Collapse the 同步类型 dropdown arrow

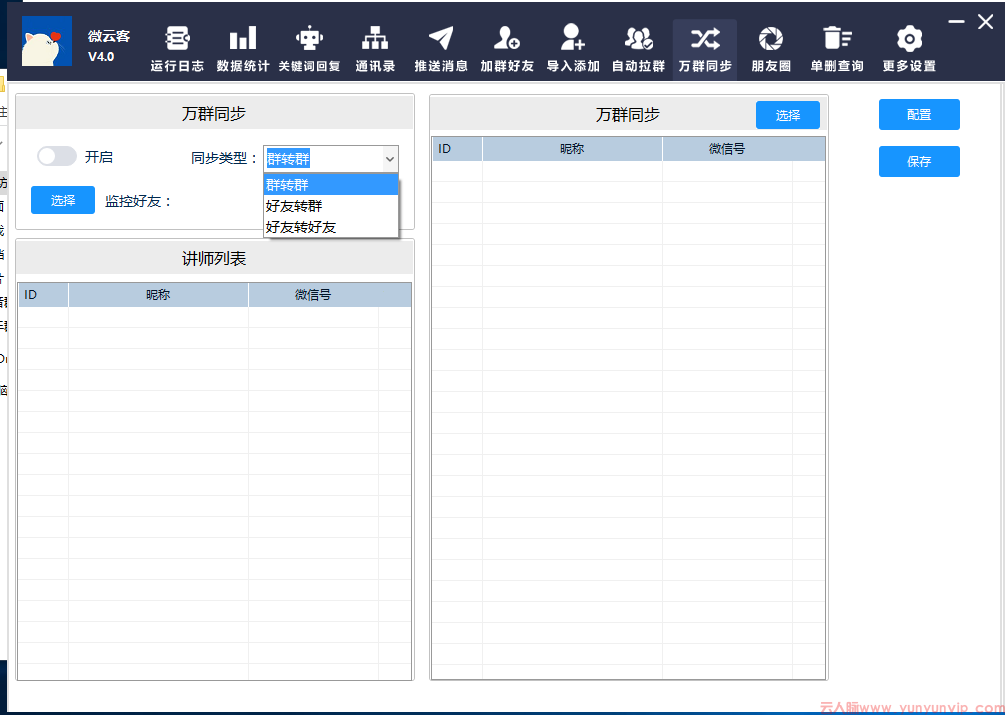[x=389, y=159]
